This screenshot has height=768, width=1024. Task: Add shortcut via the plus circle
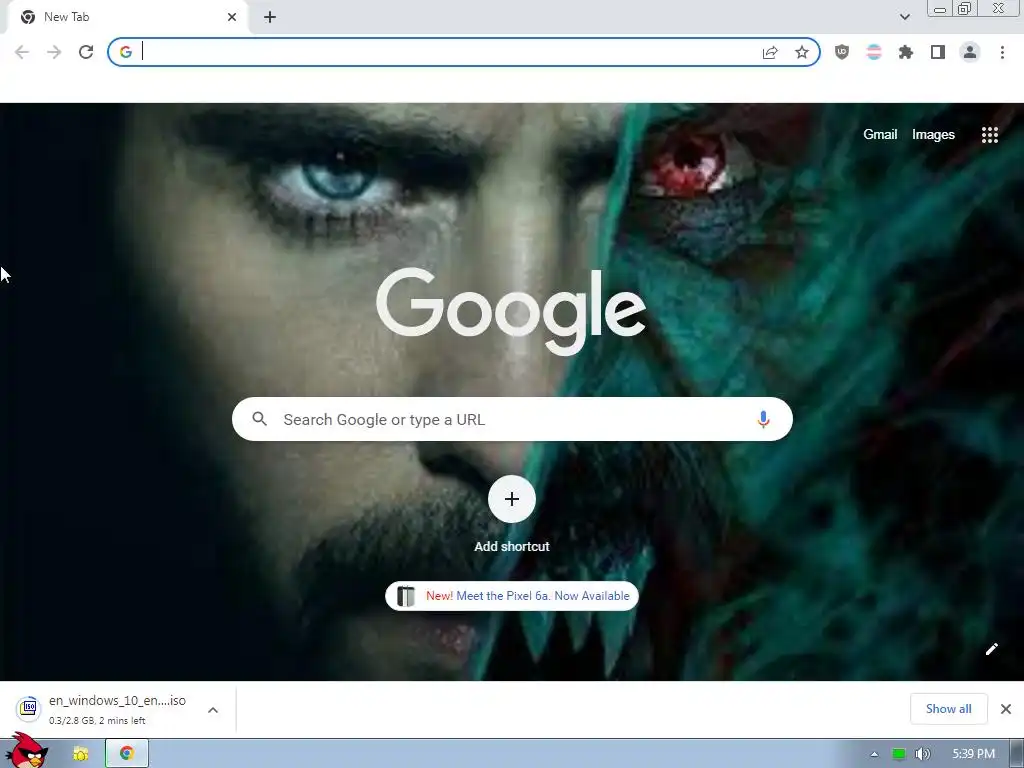pyautogui.click(x=512, y=500)
